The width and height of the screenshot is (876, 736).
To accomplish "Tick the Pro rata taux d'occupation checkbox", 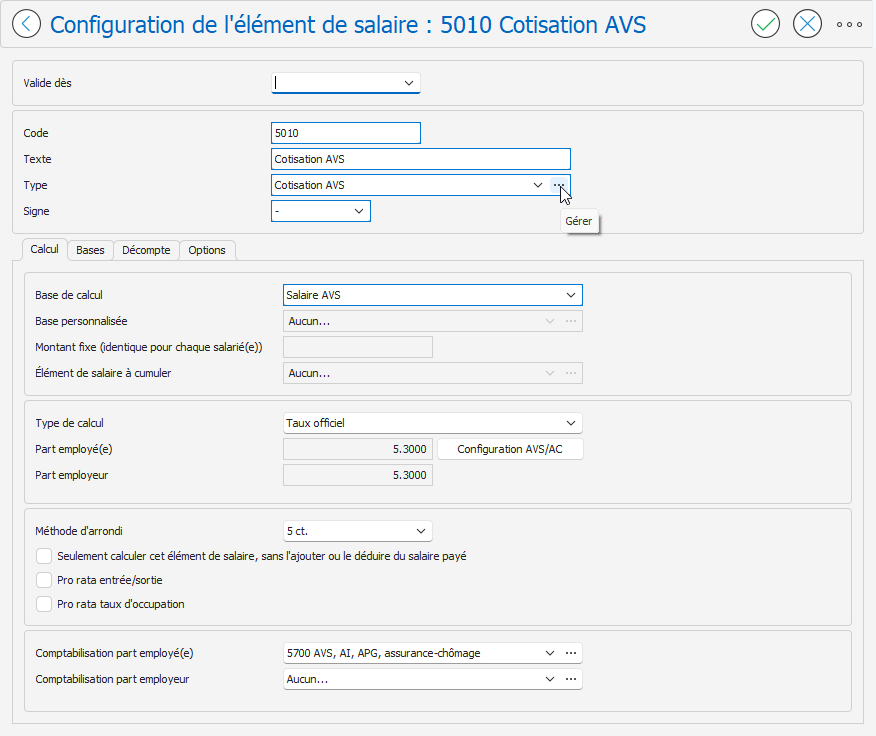I will click(44, 604).
